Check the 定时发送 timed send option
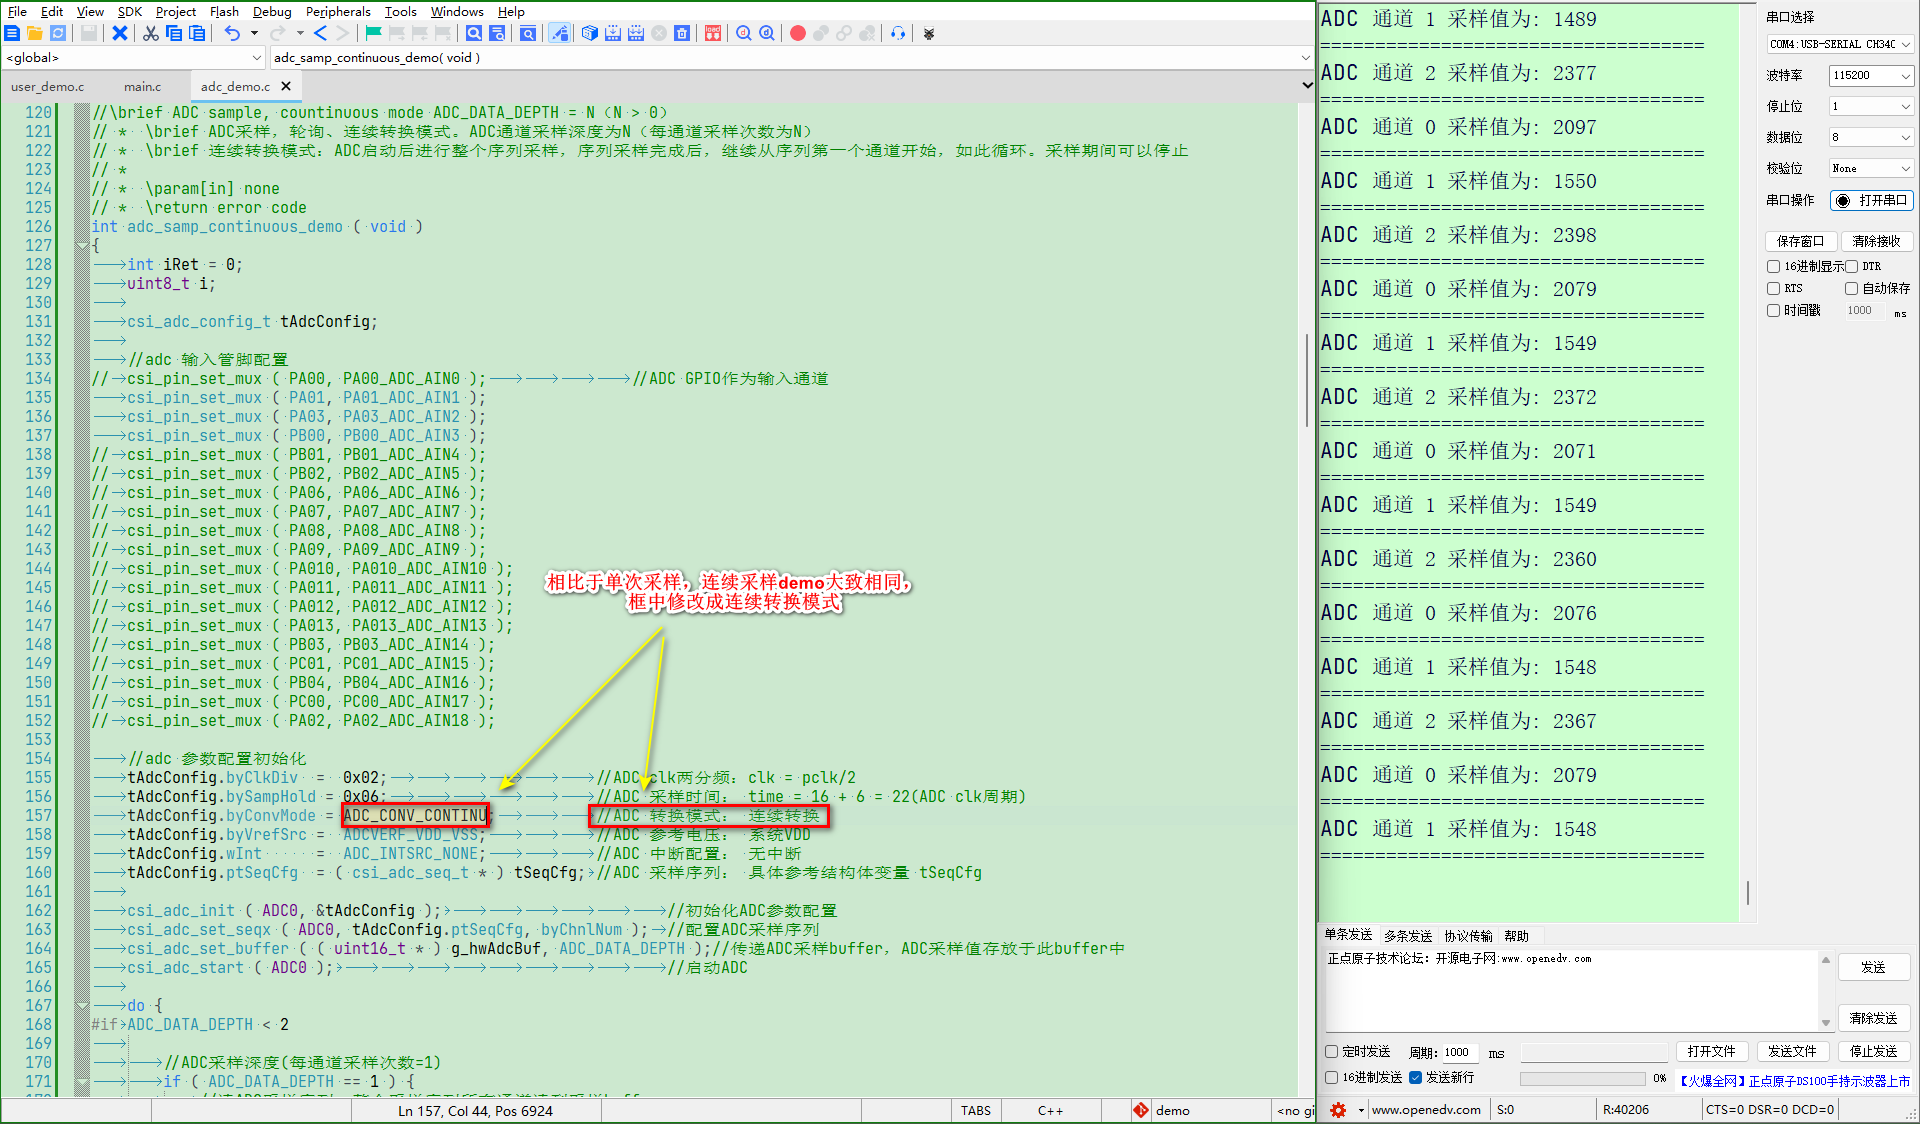Screen dimensions: 1920x1124 [1331, 1052]
